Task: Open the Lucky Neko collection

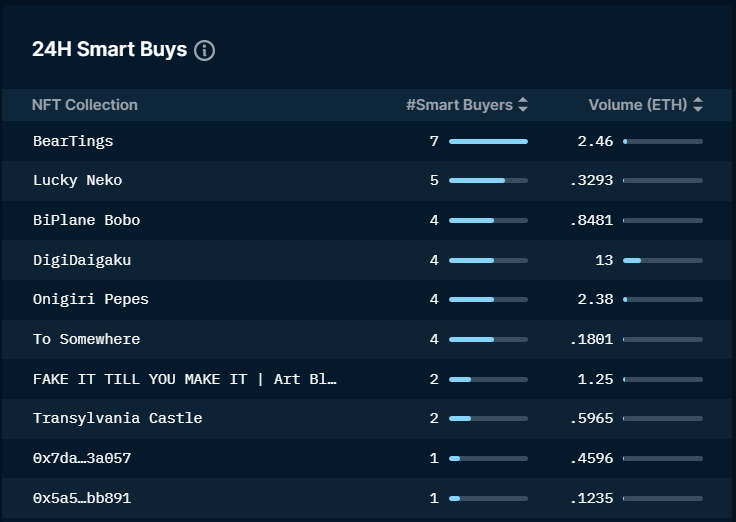Action: pos(77,181)
